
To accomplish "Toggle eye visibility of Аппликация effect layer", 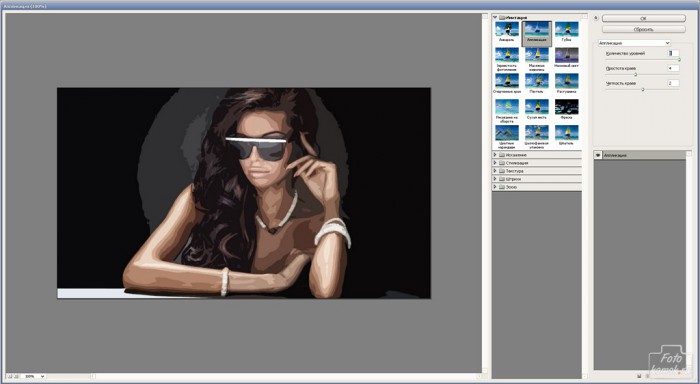I will coord(598,155).
